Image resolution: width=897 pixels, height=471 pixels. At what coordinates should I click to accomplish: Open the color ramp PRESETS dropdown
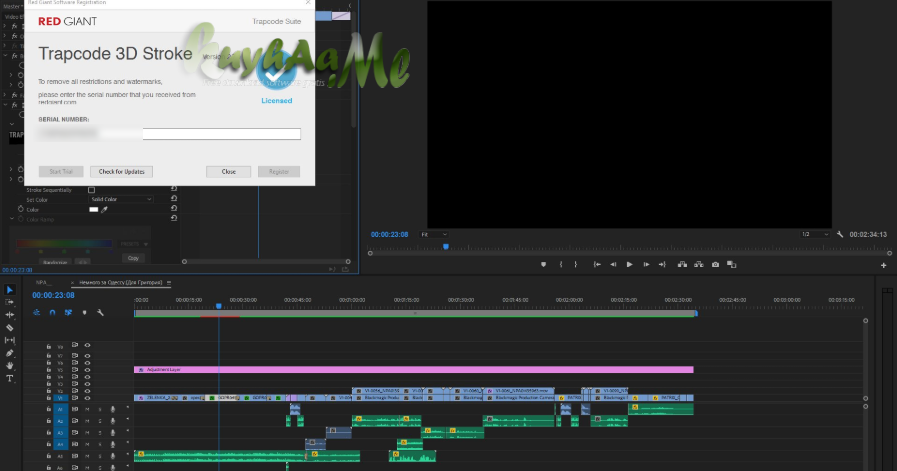click(135, 244)
